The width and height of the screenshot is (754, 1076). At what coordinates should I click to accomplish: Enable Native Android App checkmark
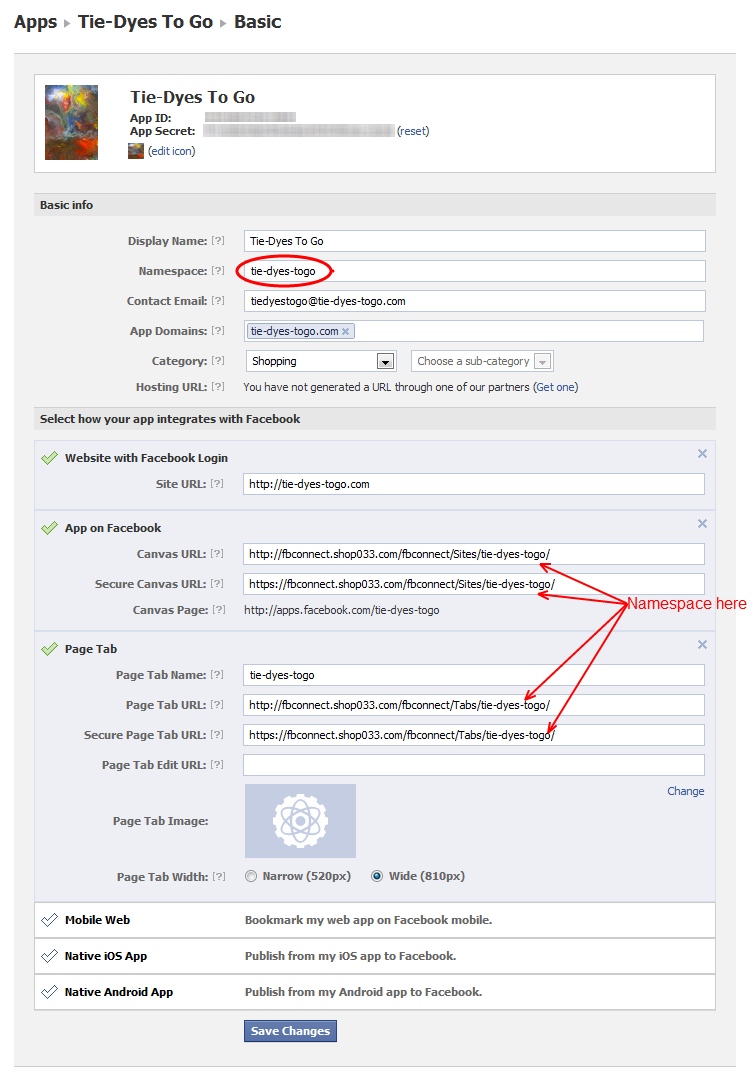[49, 992]
